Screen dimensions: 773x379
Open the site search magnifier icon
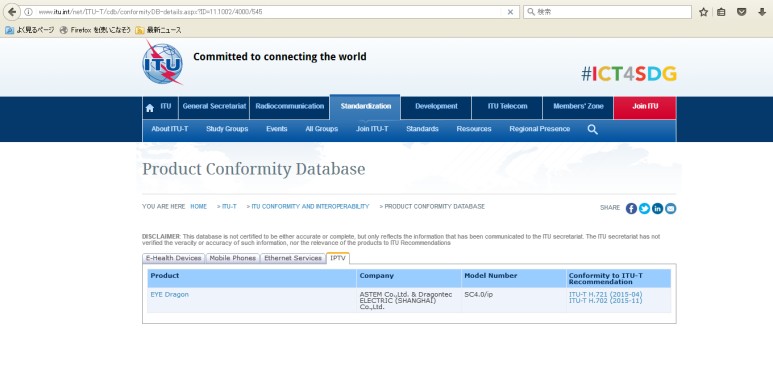click(x=593, y=130)
